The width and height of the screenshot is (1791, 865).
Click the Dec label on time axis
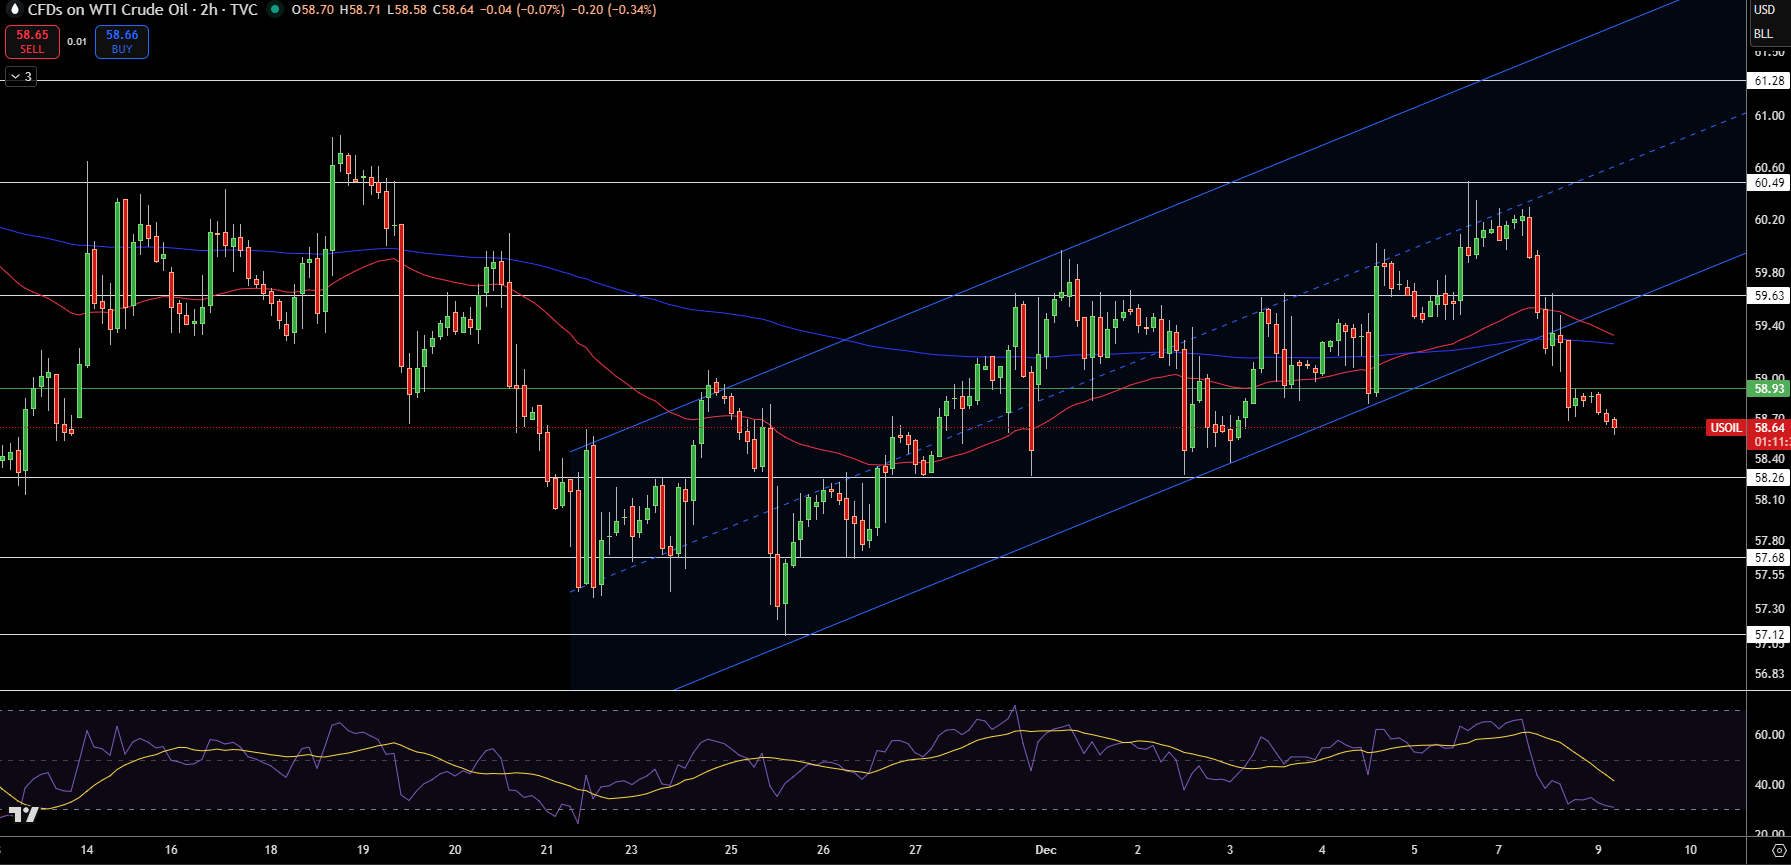(x=1046, y=850)
